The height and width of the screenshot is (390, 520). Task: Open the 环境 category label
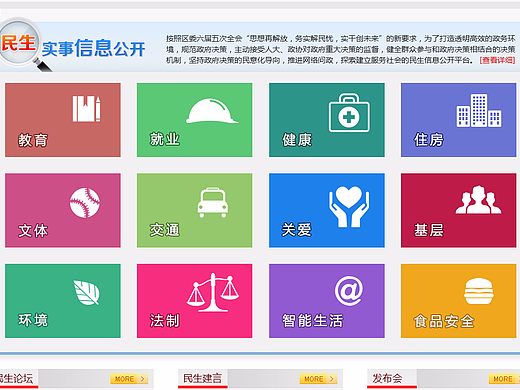pyautogui.click(x=33, y=320)
